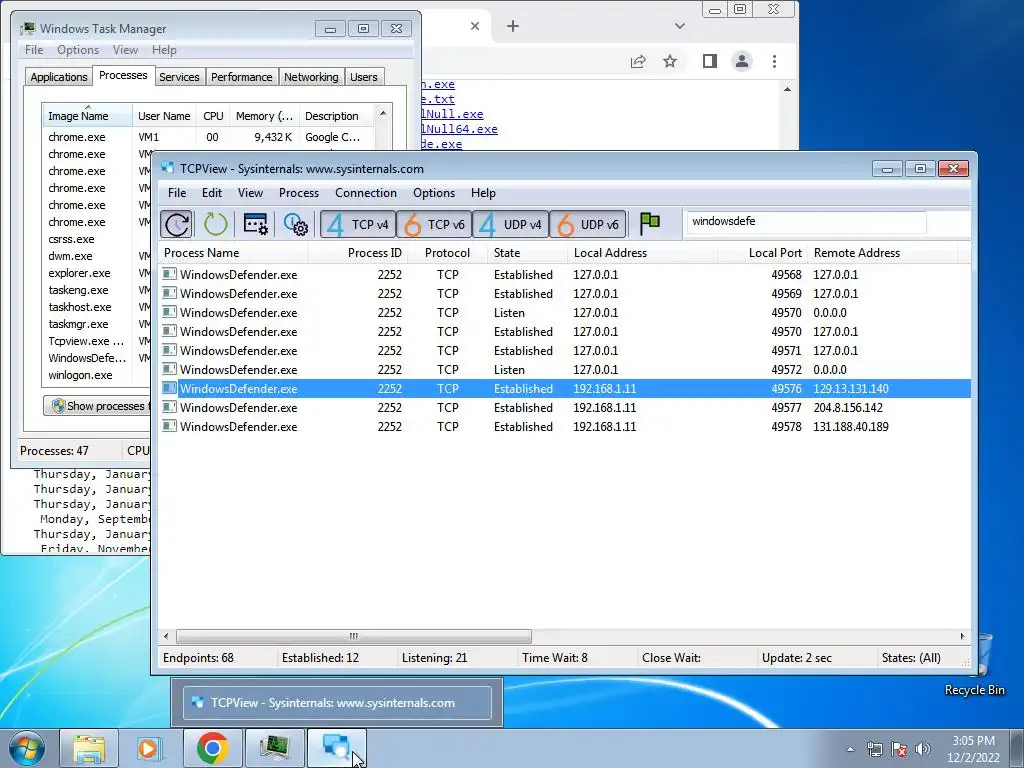The image size is (1024, 768).
Task: Open a new Chrome tab with plus button
Action: click(x=513, y=26)
